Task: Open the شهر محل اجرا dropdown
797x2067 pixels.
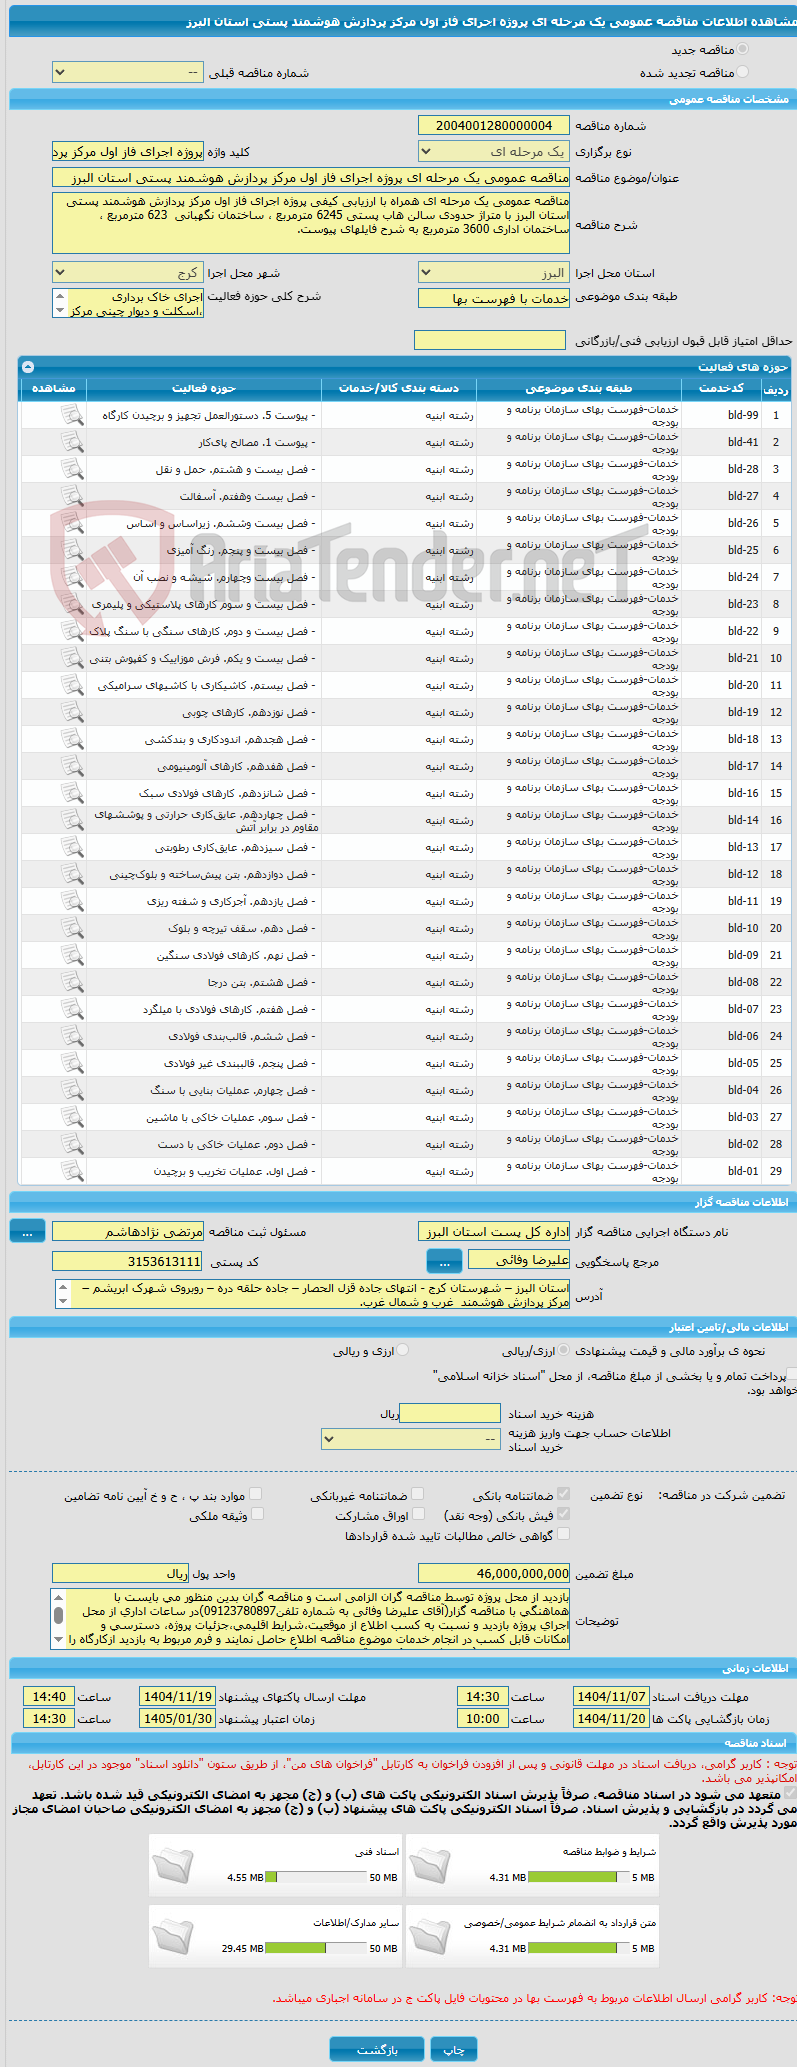Action: (128, 273)
